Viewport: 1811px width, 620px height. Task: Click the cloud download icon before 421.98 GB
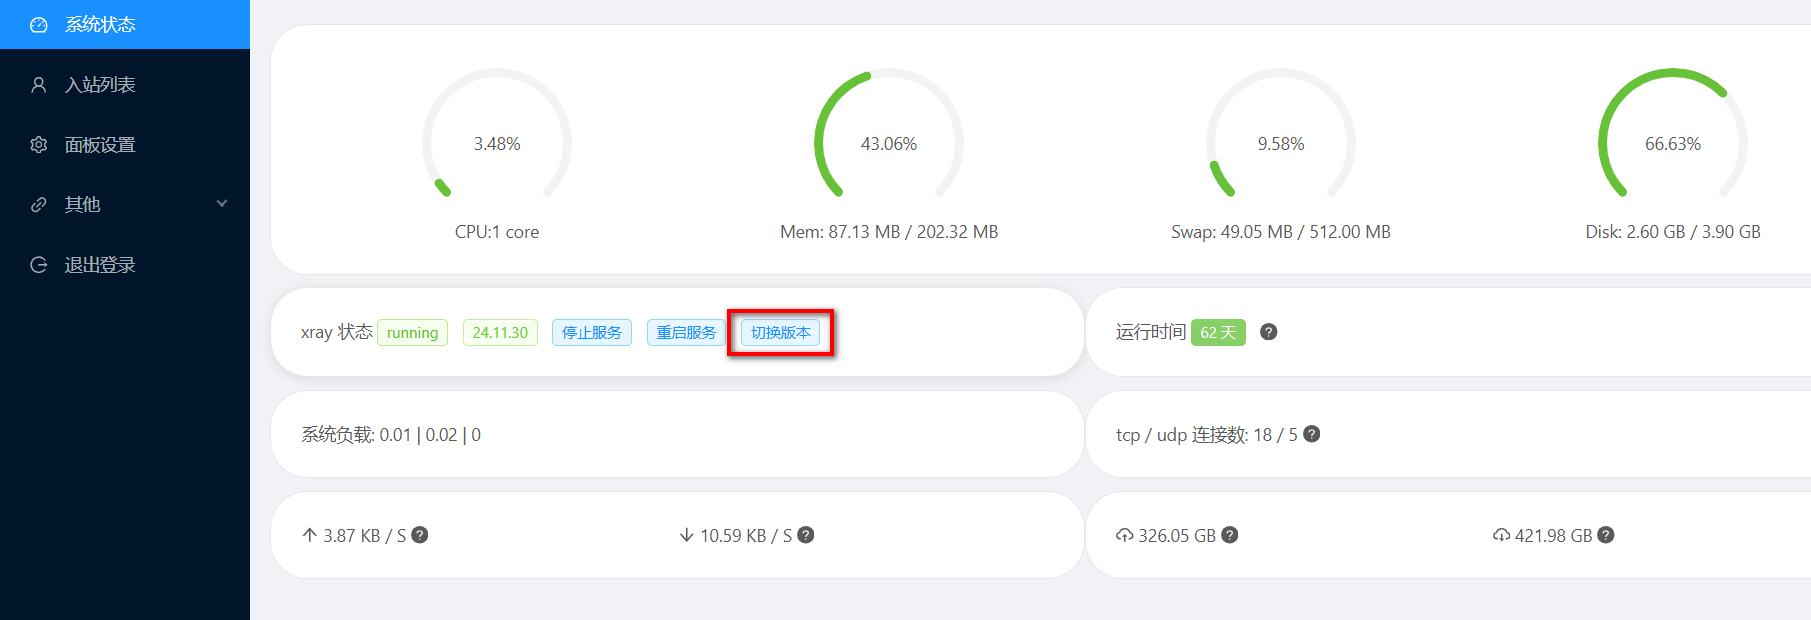click(1502, 535)
